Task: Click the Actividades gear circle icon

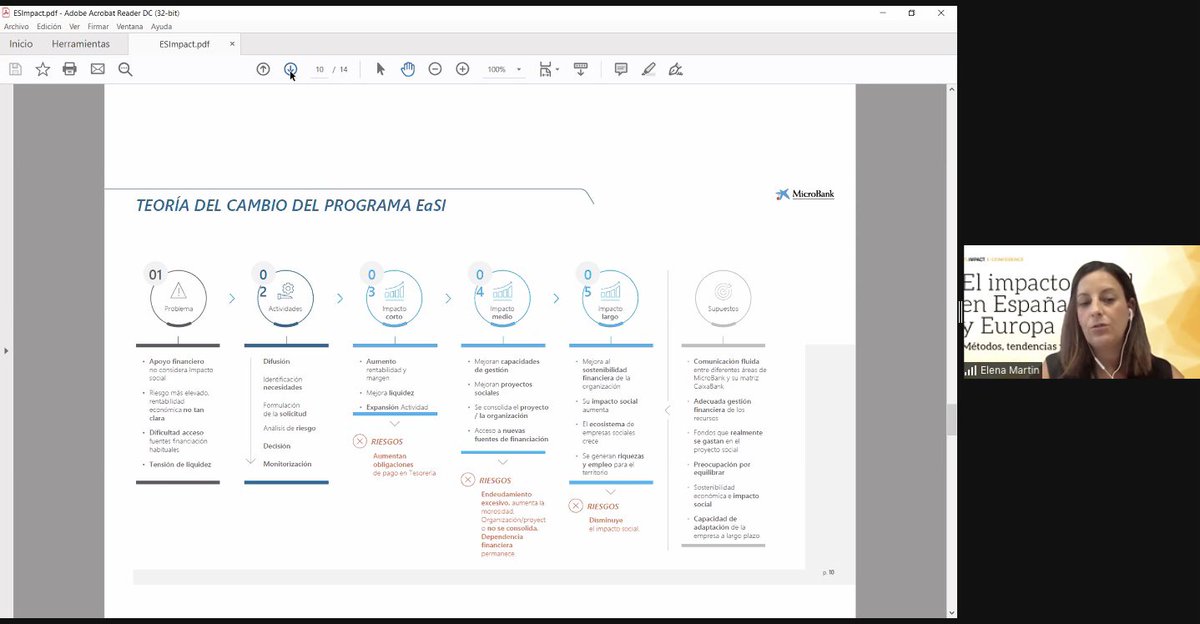Action: pos(286,297)
